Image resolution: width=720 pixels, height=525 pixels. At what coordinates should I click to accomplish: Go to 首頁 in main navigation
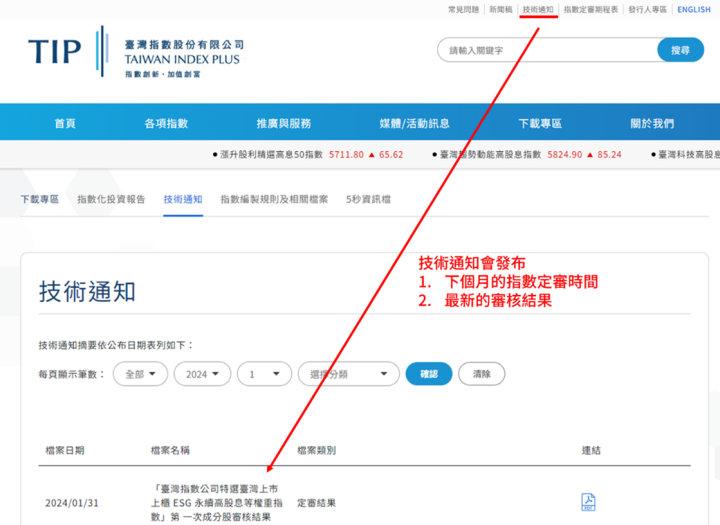pyautogui.click(x=65, y=123)
